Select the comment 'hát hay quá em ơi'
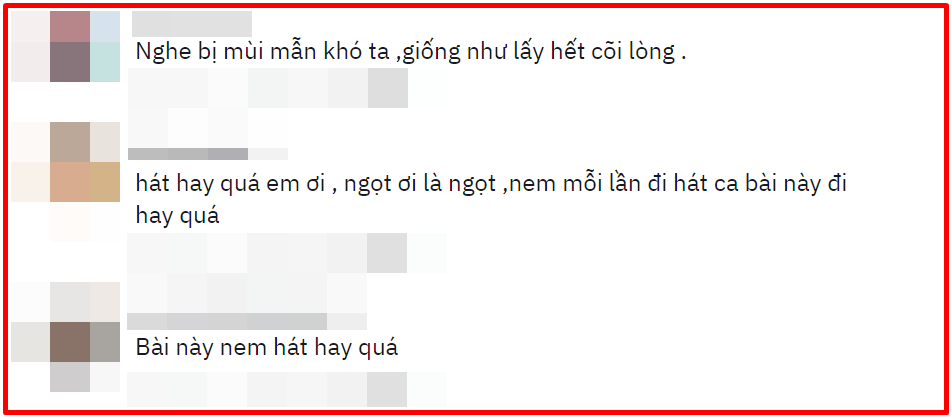This screenshot has width=952, height=418. (x=491, y=200)
